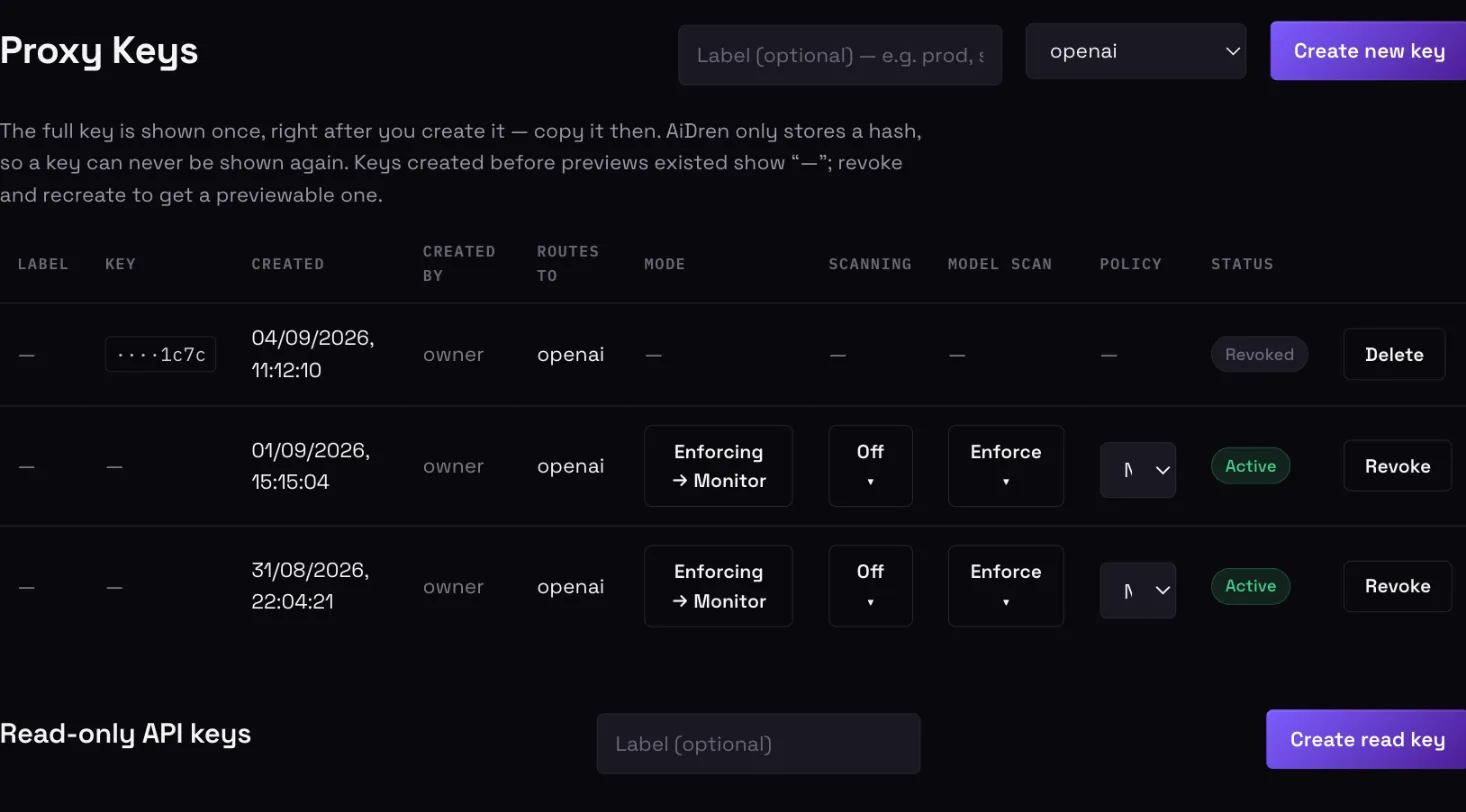Click the MODEL SCAN column header

[x=1000, y=264]
